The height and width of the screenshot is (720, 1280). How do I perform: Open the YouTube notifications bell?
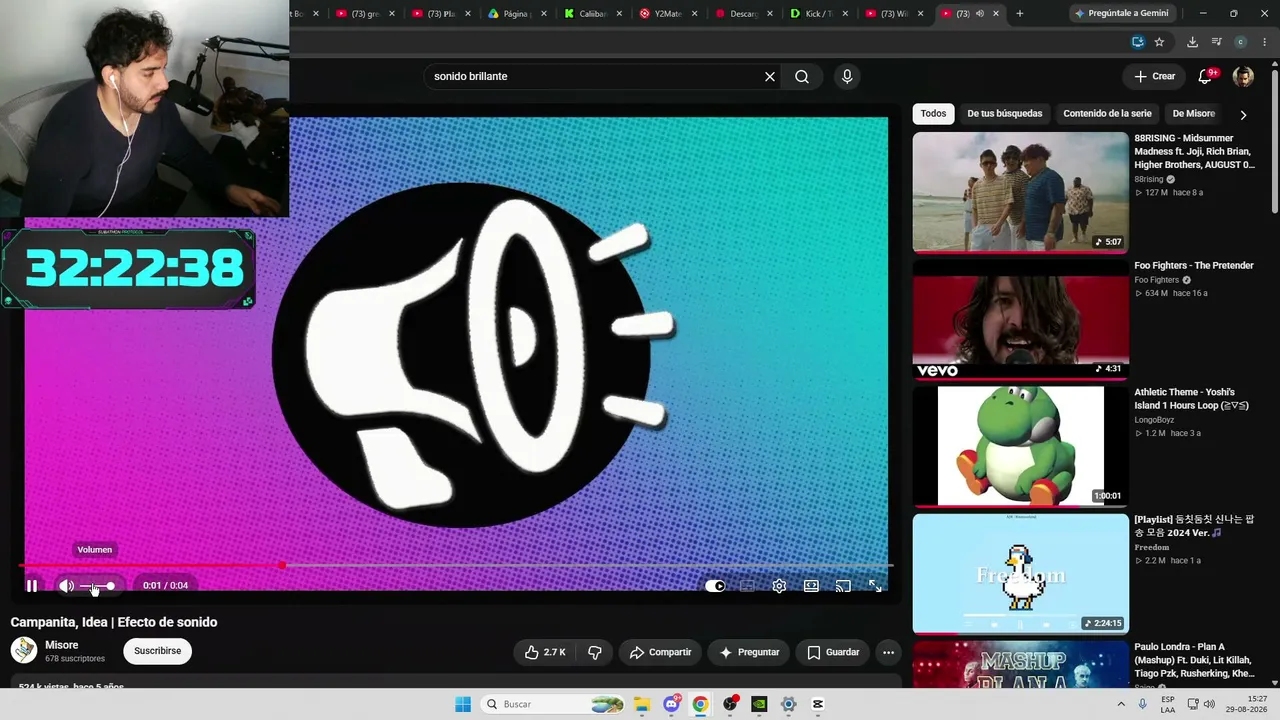[x=1206, y=77]
